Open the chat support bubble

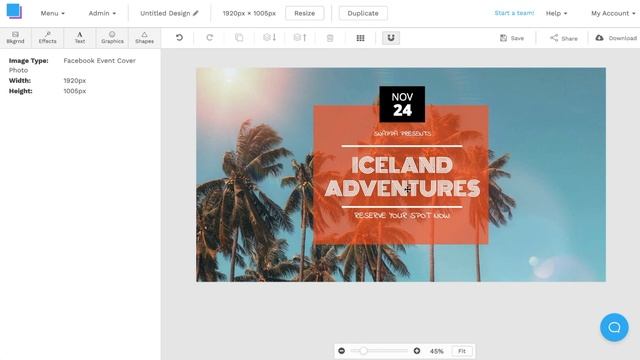coord(614,327)
